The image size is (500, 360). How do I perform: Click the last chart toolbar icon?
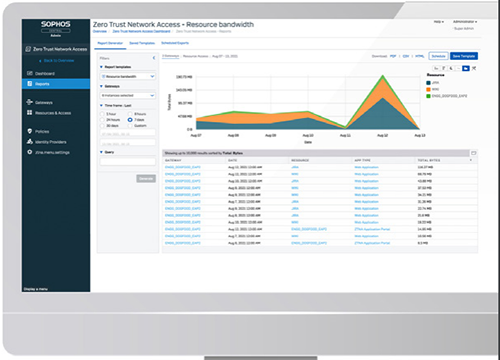coord(474,68)
